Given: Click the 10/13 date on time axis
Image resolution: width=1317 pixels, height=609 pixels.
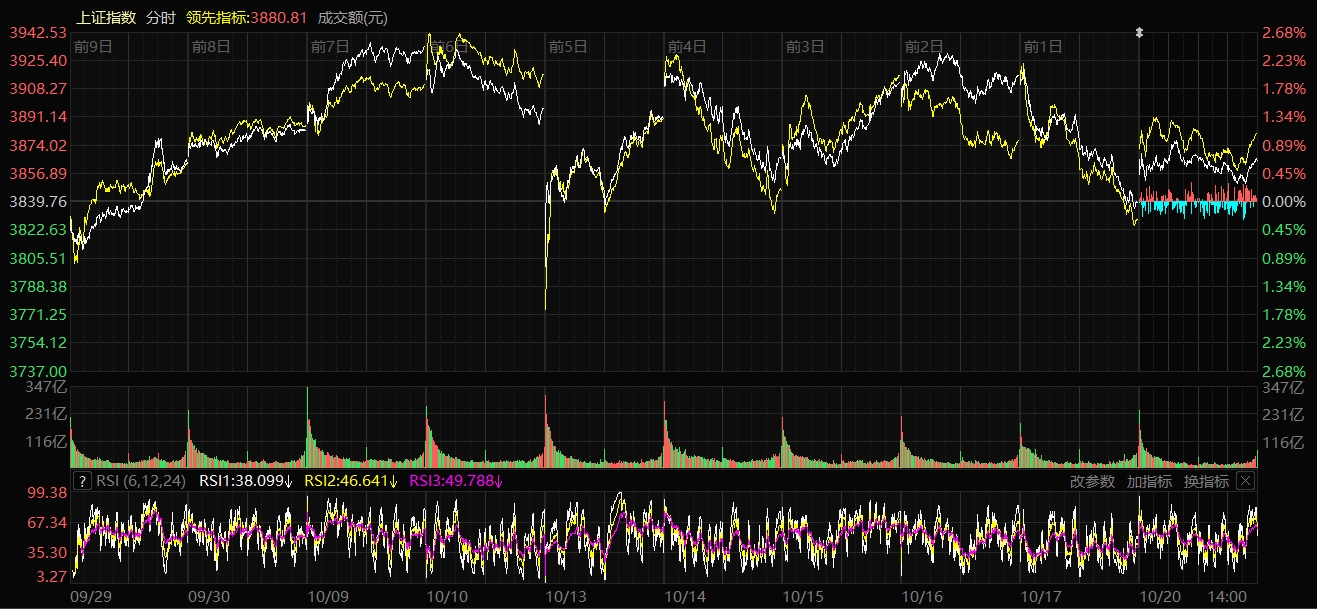Looking at the screenshot, I should [x=567, y=595].
